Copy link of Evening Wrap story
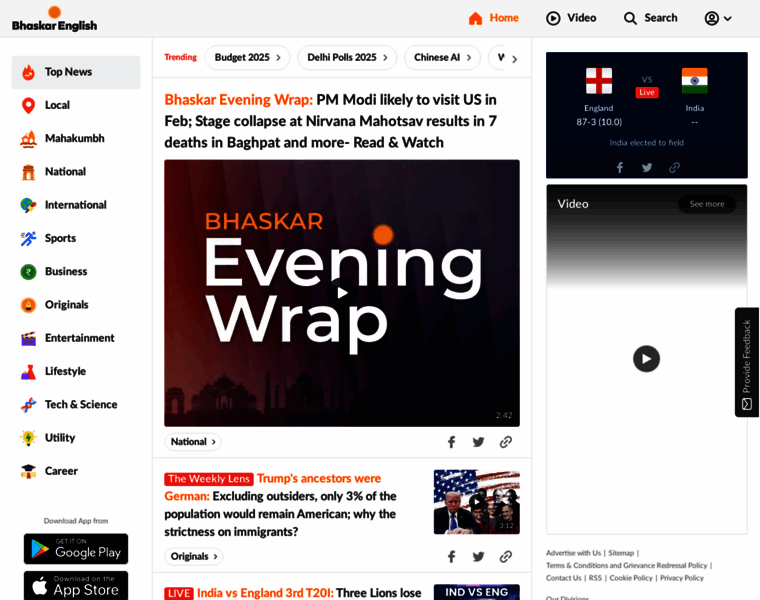 (x=506, y=442)
